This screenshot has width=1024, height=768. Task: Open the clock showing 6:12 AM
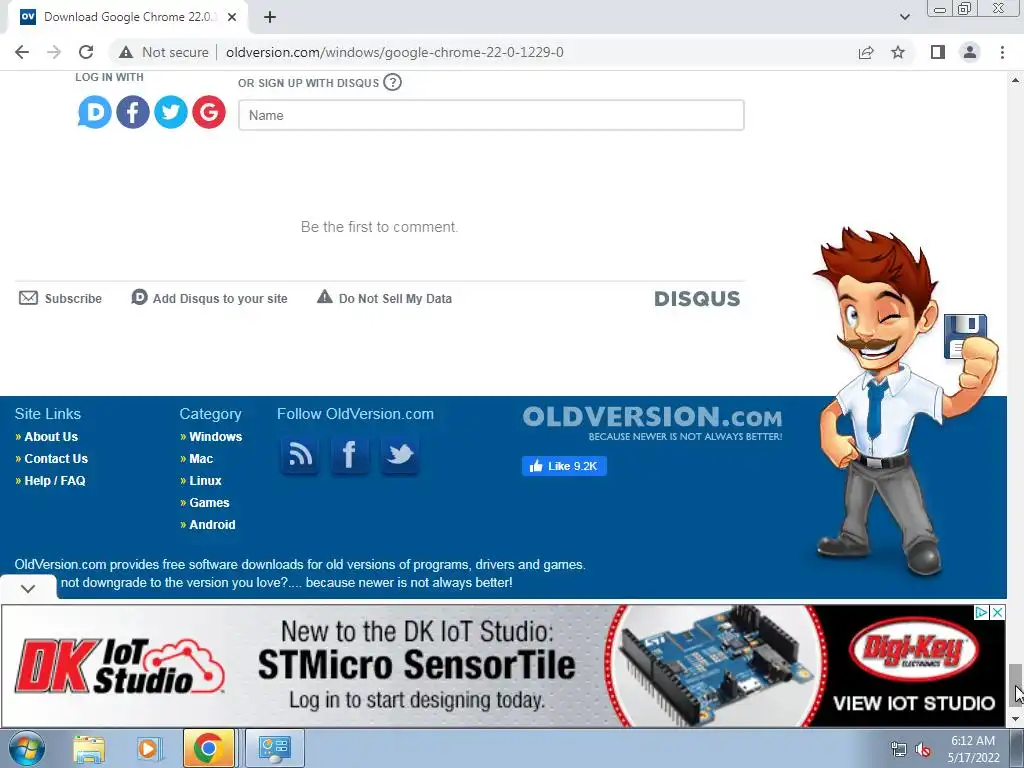(973, 749)
